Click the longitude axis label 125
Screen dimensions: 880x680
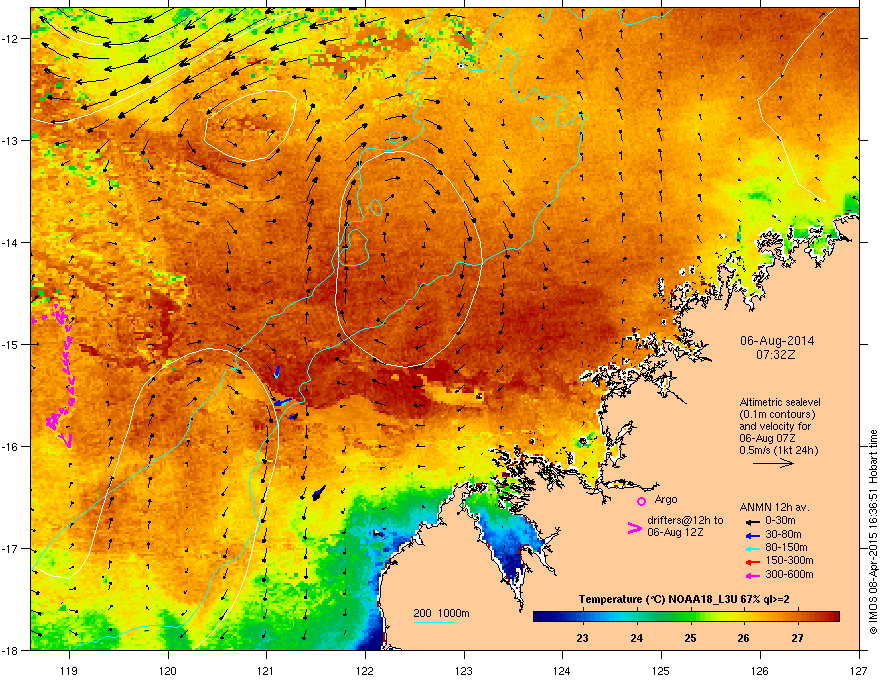[661, 670]
